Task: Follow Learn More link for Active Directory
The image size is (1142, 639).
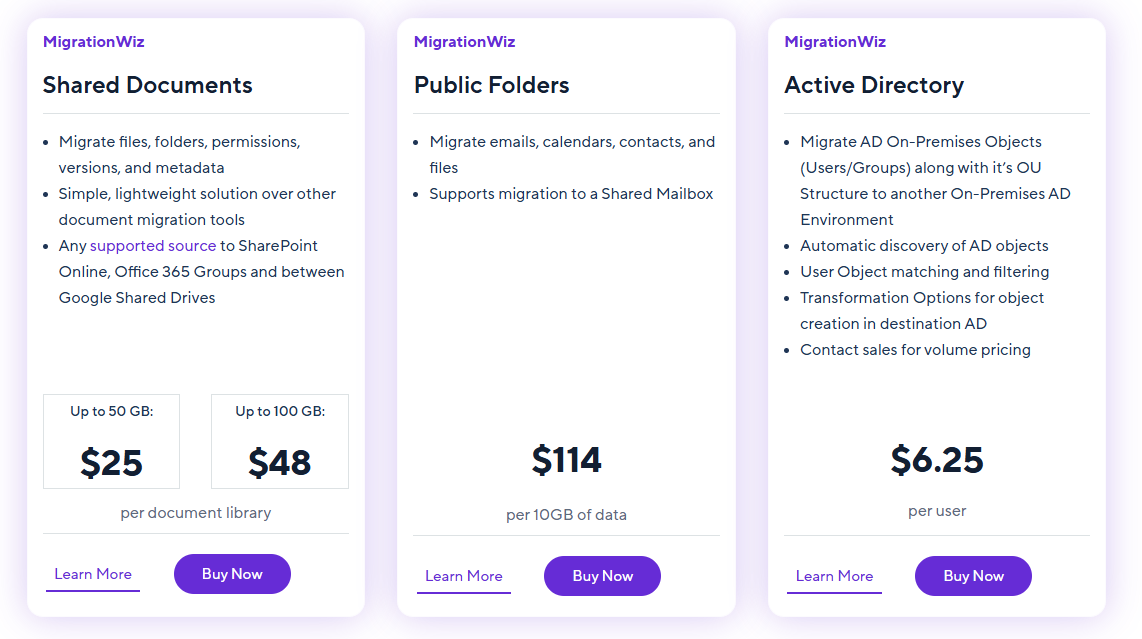Action: (834, 576)
